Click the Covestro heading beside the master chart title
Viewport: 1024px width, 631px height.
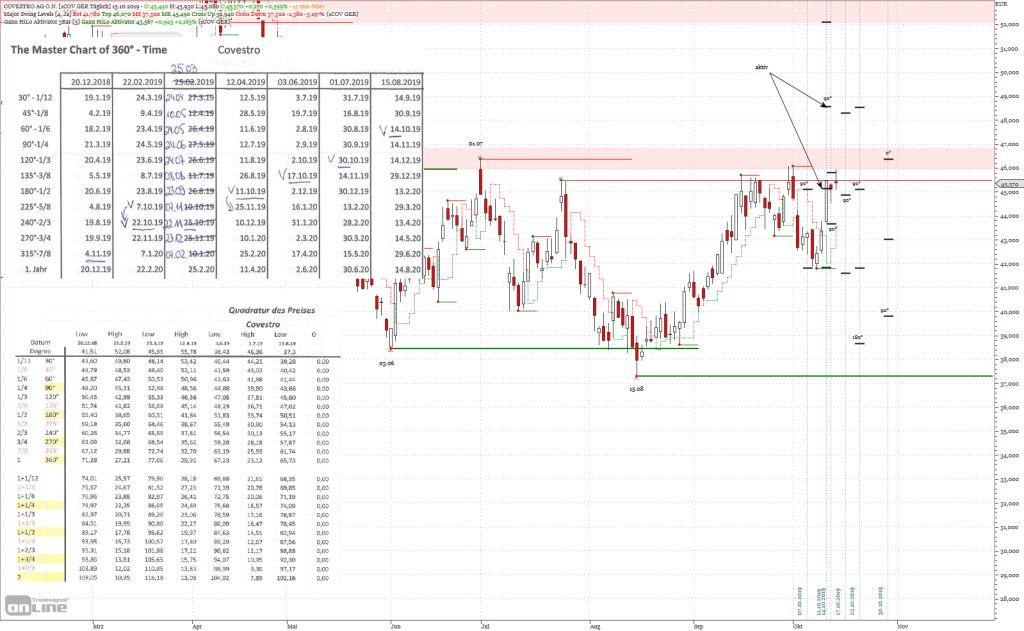pyautogui.click(x=238, y=50)
